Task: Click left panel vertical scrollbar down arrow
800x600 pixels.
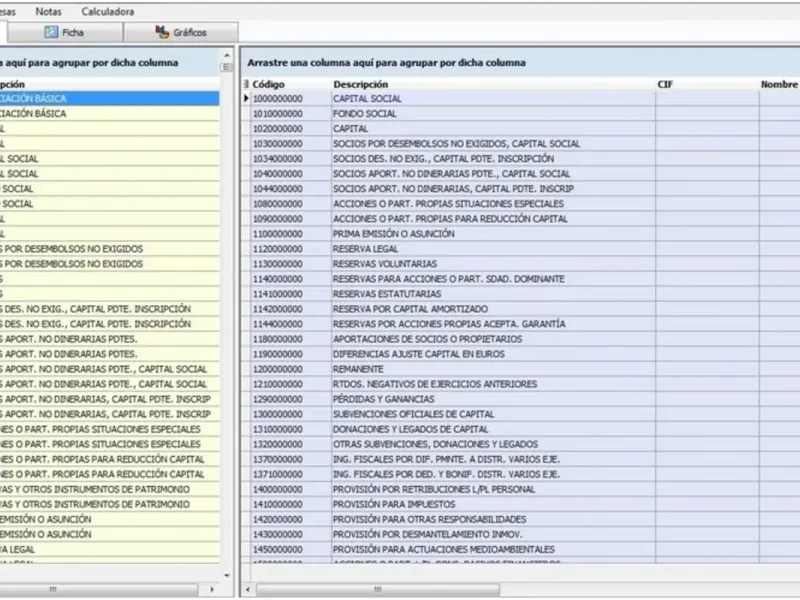Action: 227,576
